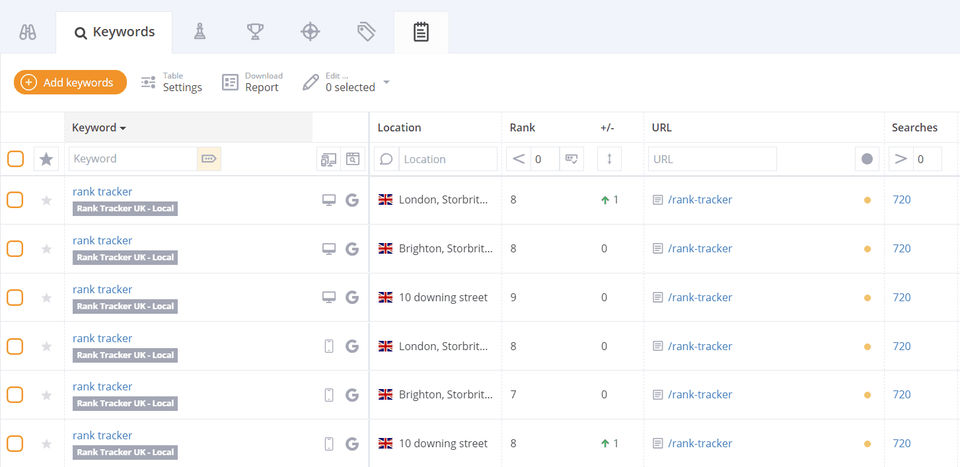
Task: Click the tag filter icon beside Keyword field
Action: coord(208,159)
